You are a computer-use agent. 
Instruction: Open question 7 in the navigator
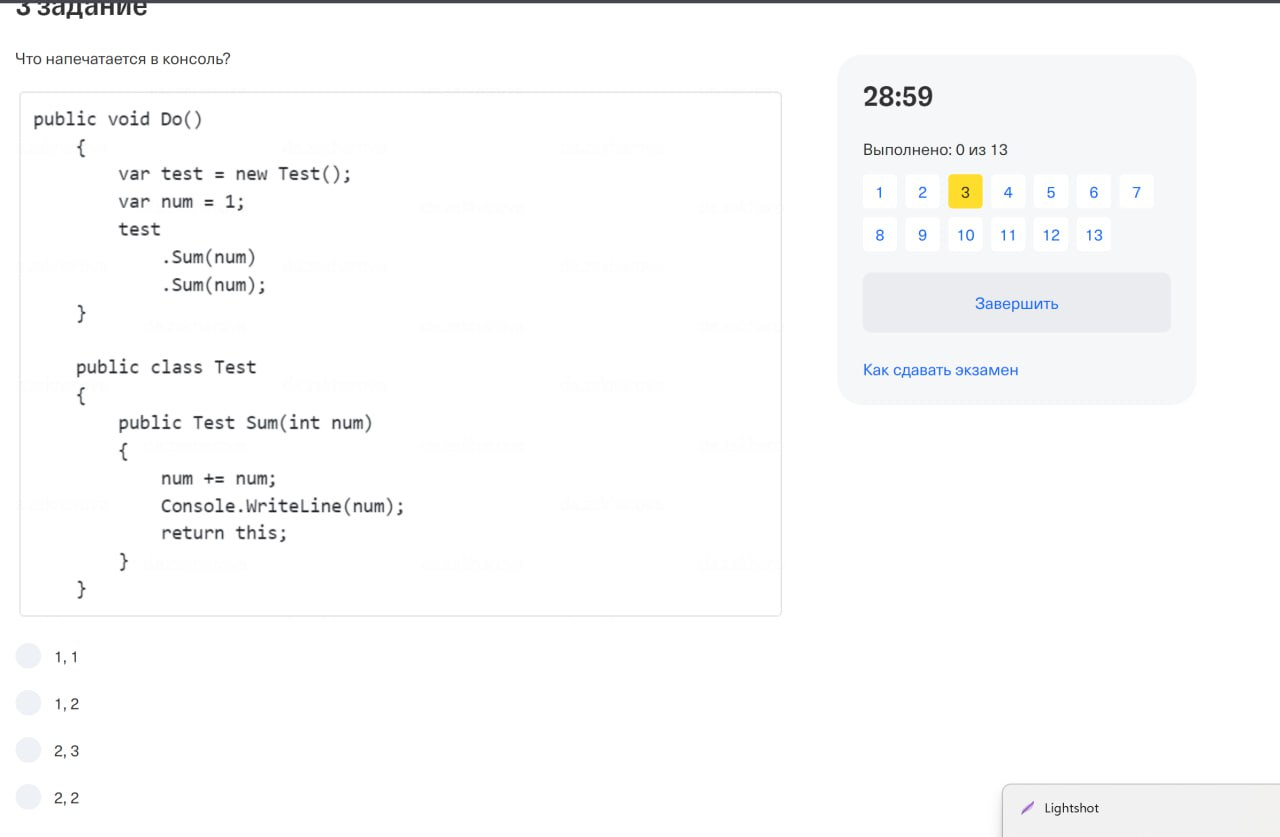[x=1136, y=192]
